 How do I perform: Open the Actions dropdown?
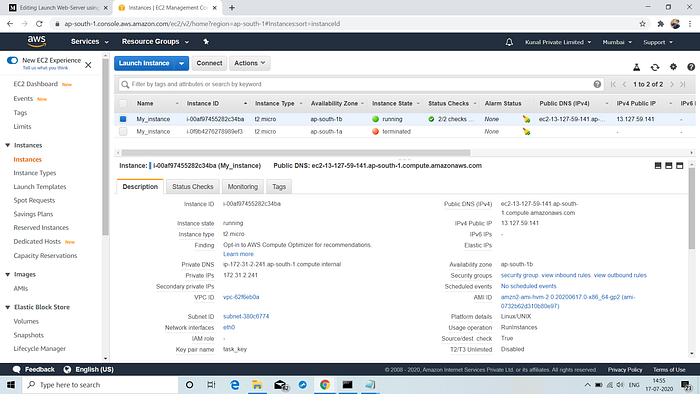coord(250,63)
